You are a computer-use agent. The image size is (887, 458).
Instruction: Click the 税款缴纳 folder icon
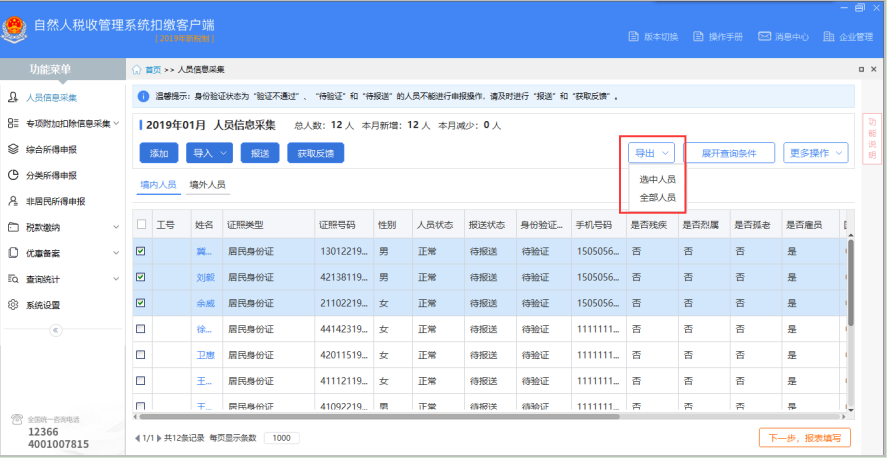[x=13, y=227]
